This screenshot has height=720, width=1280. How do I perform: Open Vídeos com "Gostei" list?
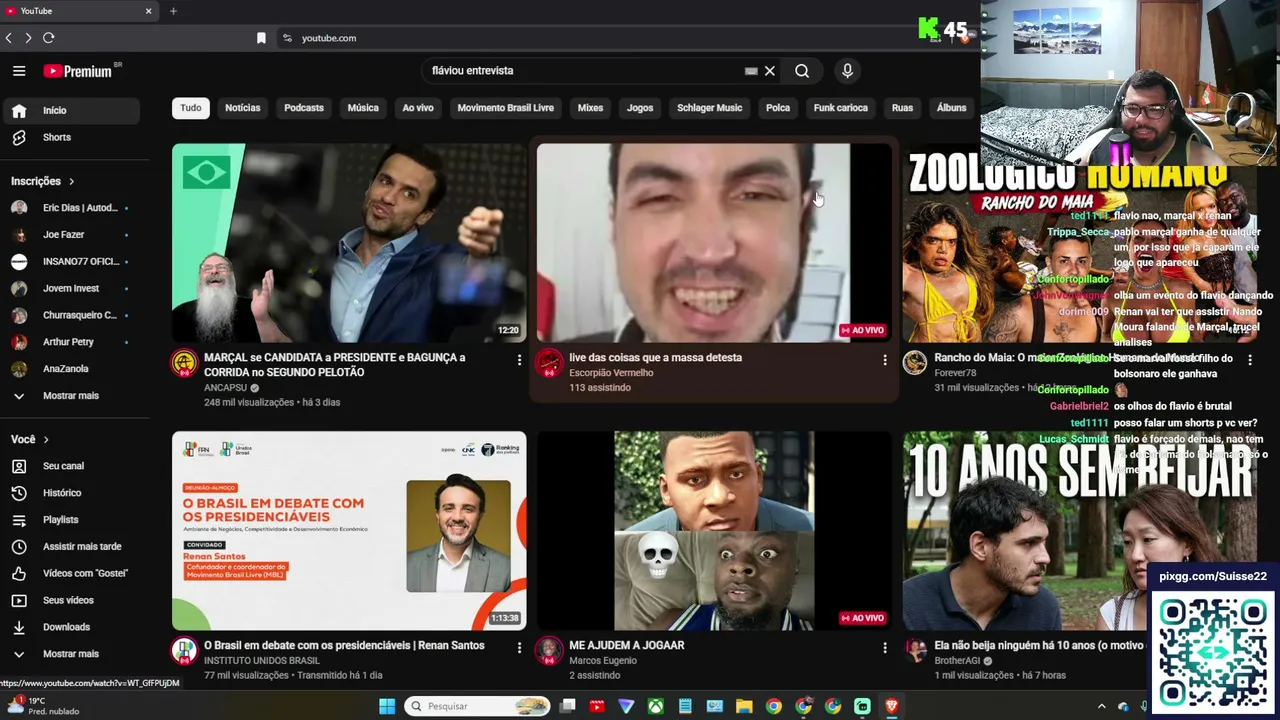pos(70,573)
